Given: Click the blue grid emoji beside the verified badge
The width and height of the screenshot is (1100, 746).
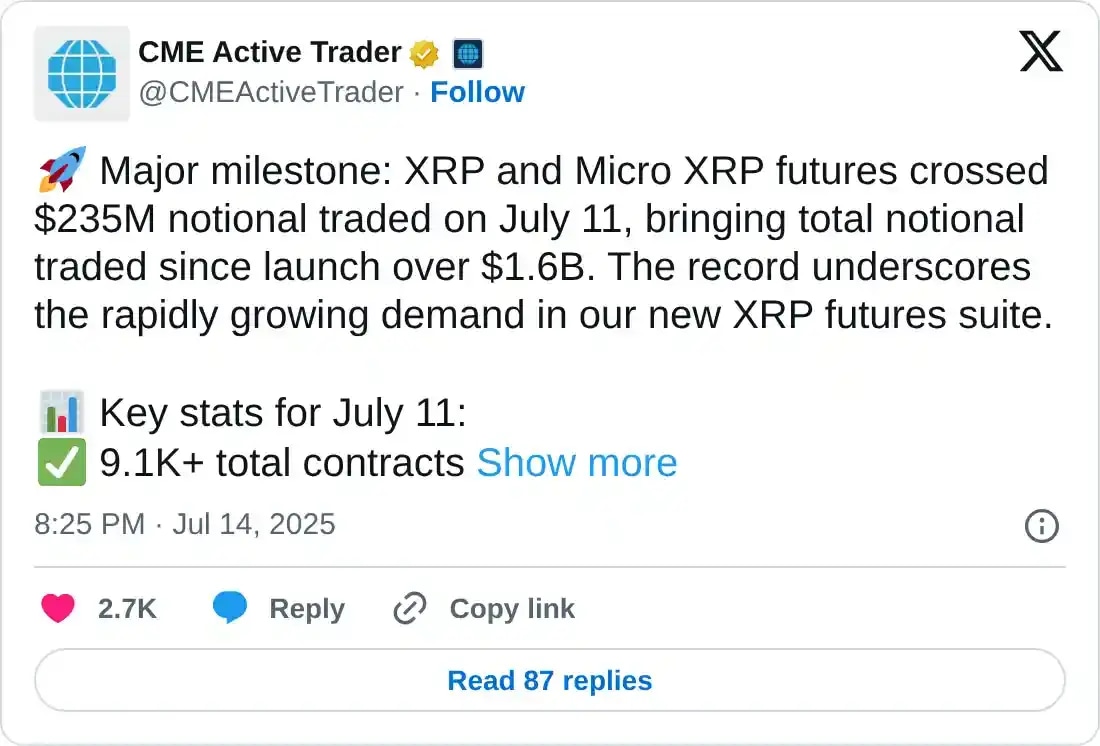Looking at the screenshot, I should click(x=466, y=52).
